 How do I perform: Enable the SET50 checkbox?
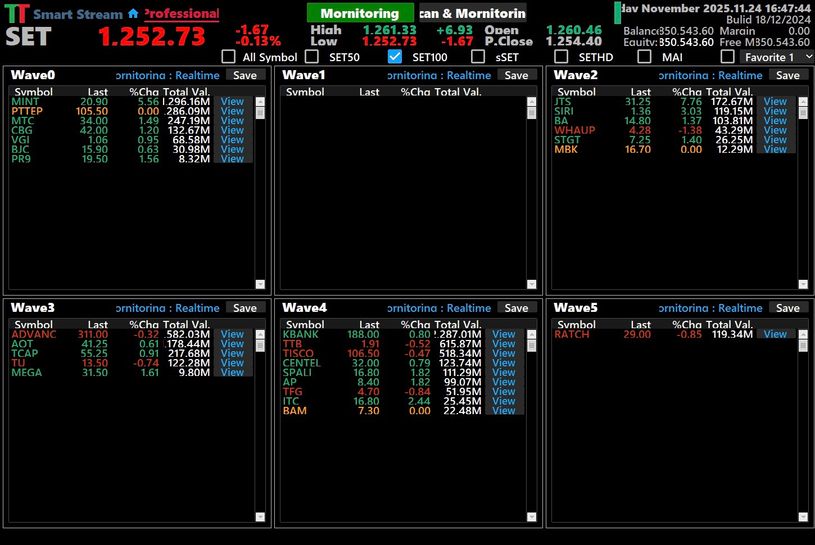click(310, 57)
